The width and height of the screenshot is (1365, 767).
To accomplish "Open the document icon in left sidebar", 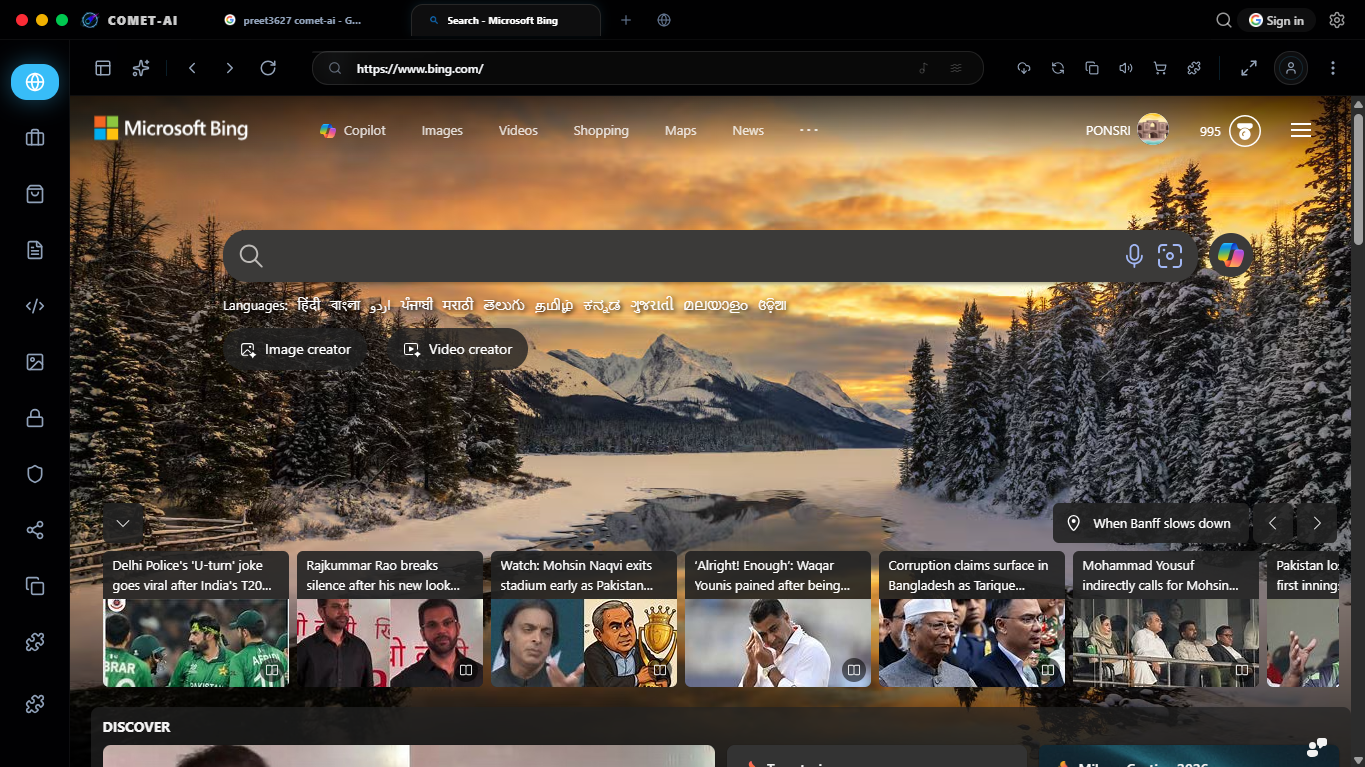I will click(x=35, y=250).
